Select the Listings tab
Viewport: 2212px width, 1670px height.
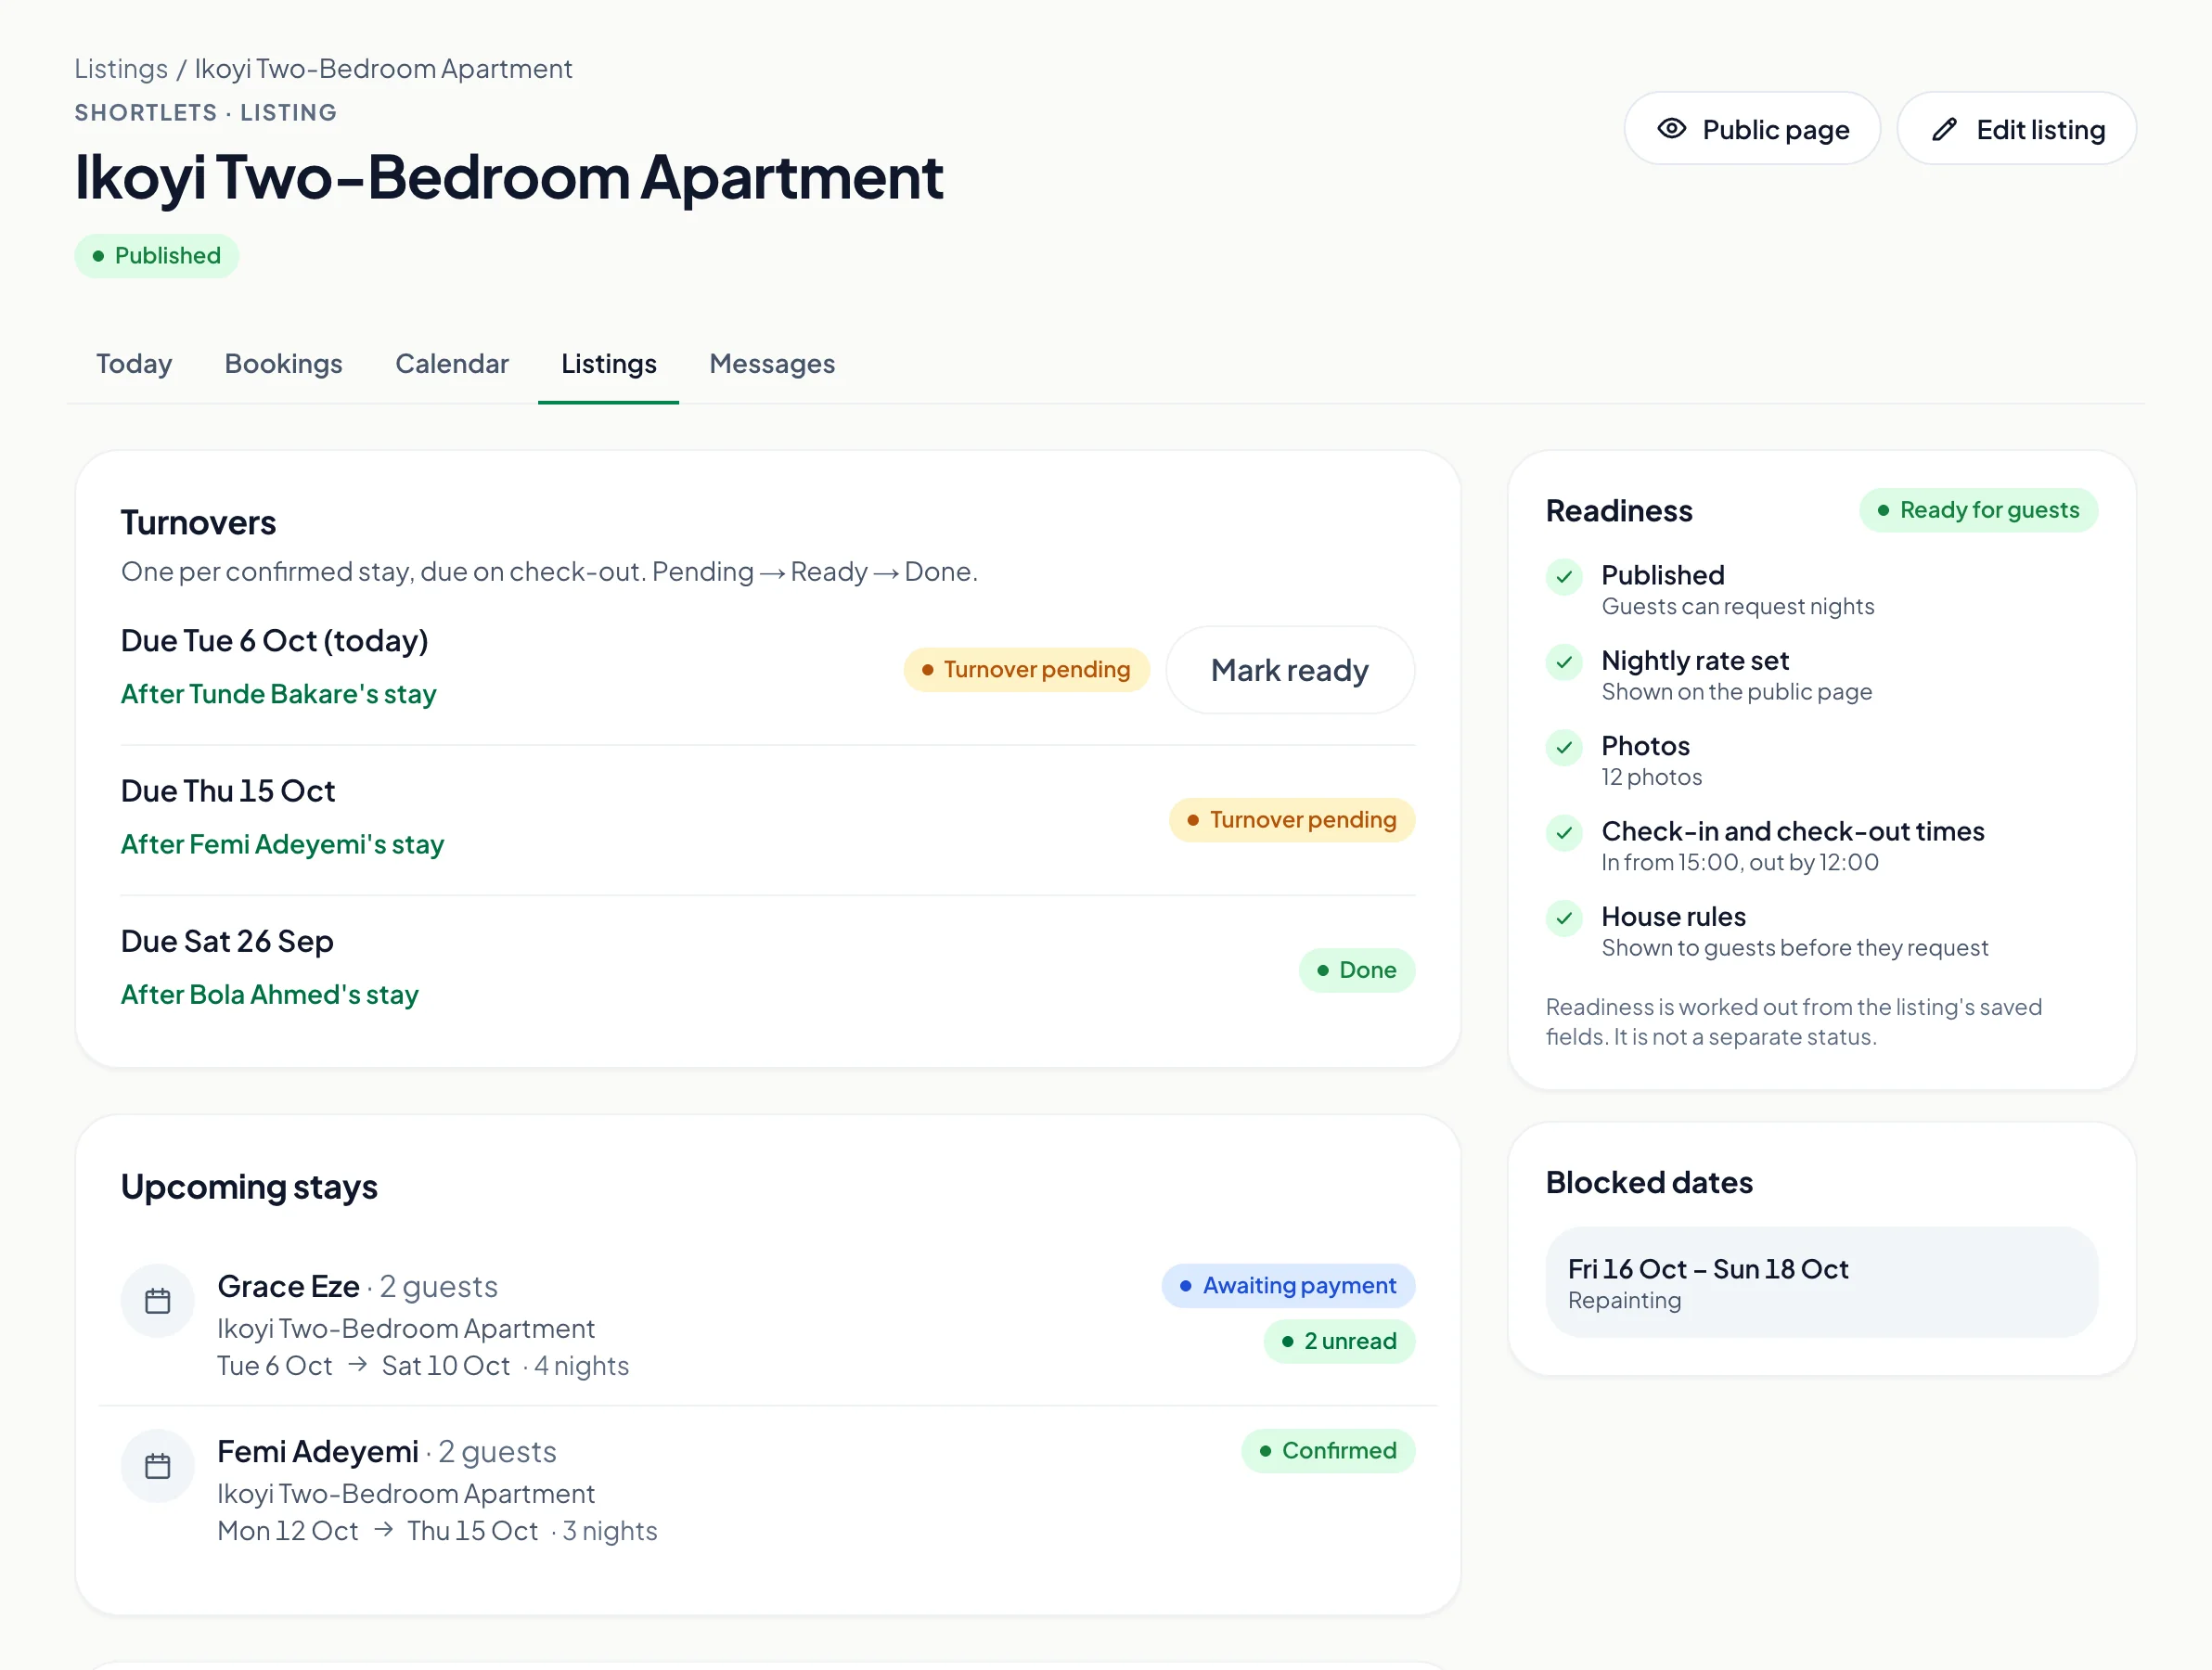click(x=608, y=364)
